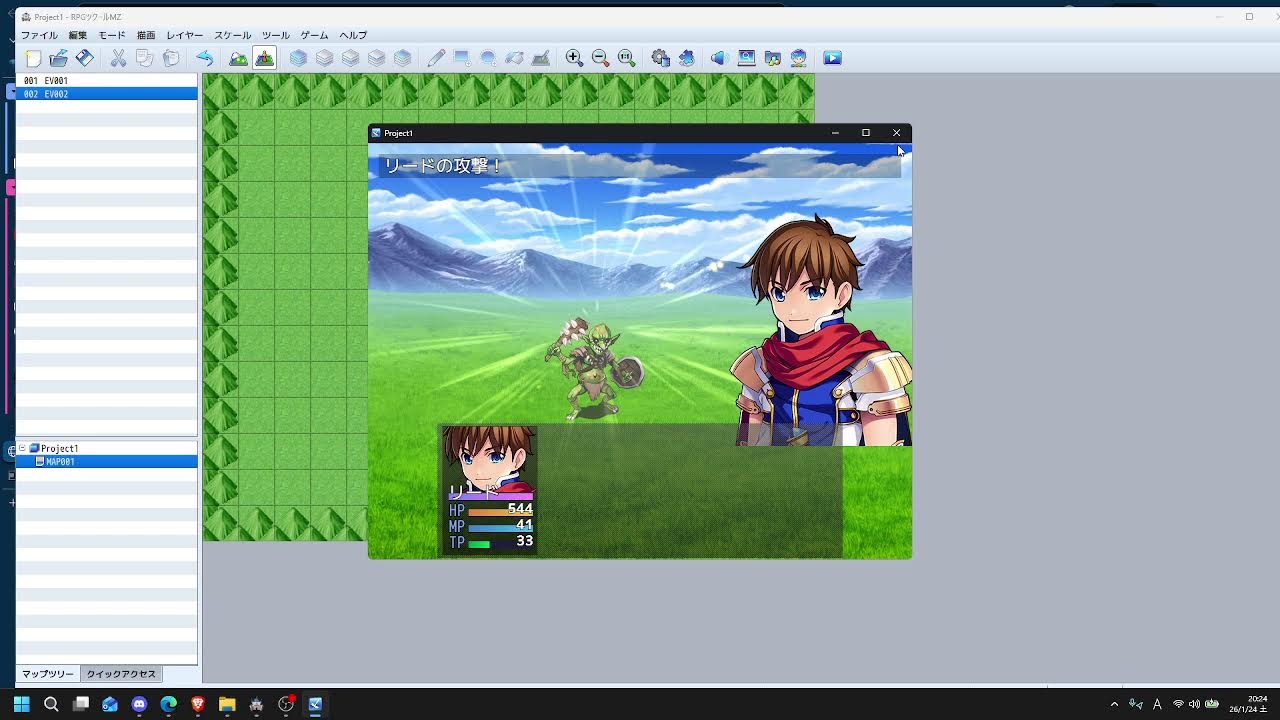
Task: Open Windows taskbar search
Action: click(51, 704)
